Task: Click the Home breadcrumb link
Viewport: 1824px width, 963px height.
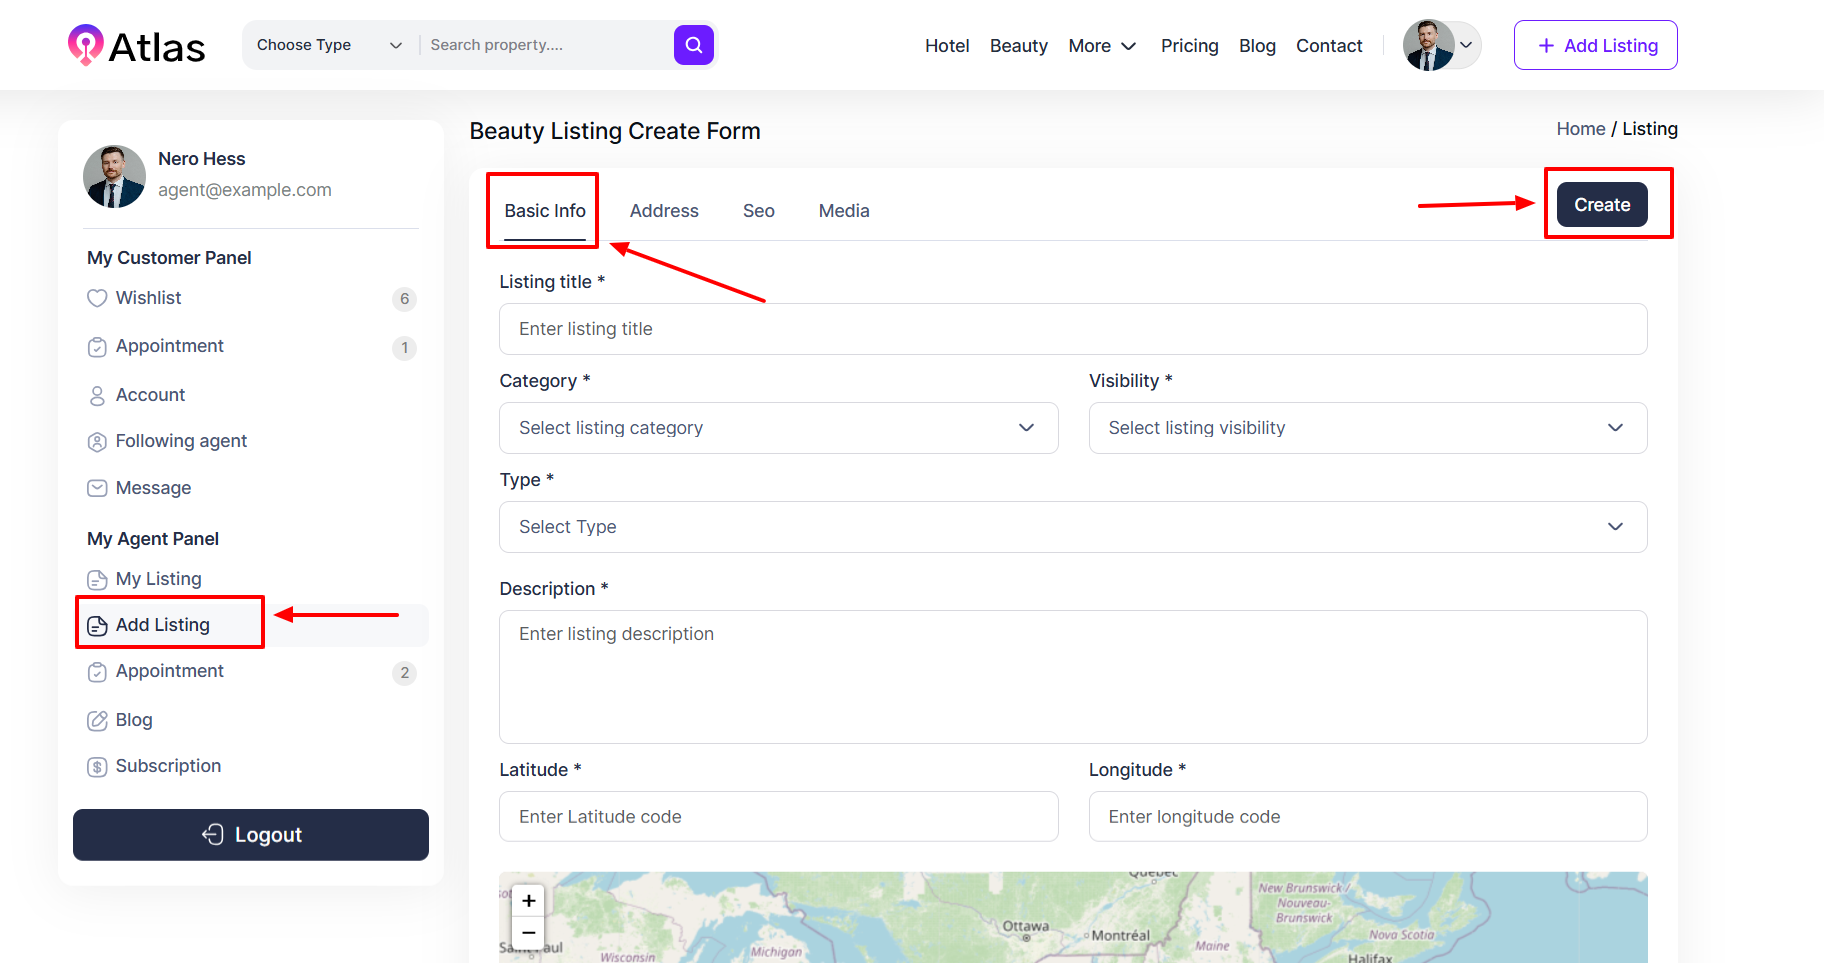Action: tap(1580, 129)
